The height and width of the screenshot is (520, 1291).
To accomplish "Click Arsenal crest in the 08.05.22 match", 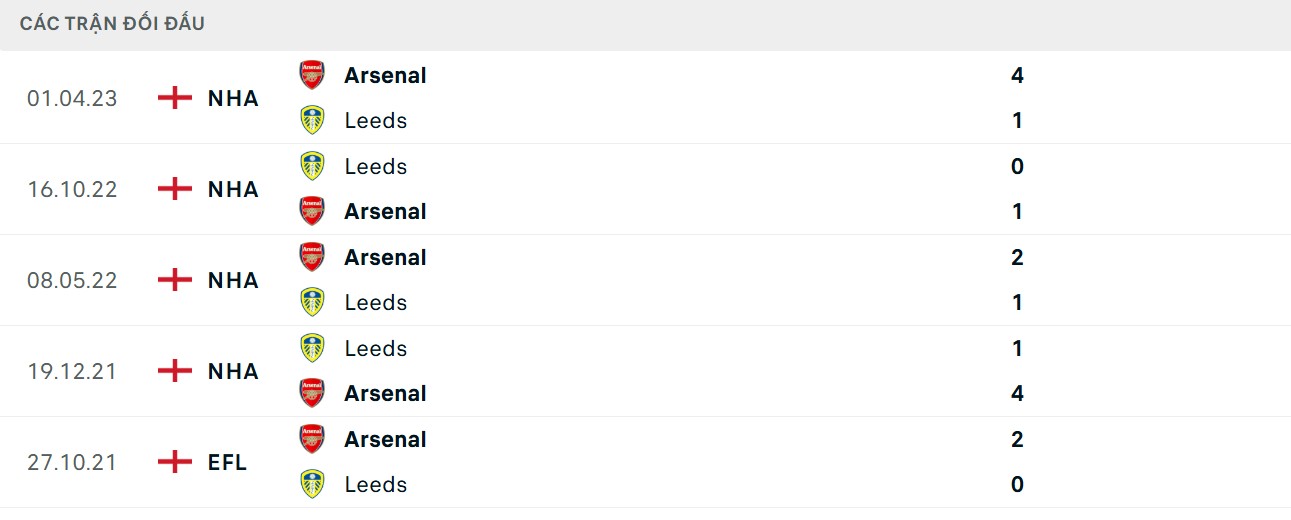I will 313,257.
